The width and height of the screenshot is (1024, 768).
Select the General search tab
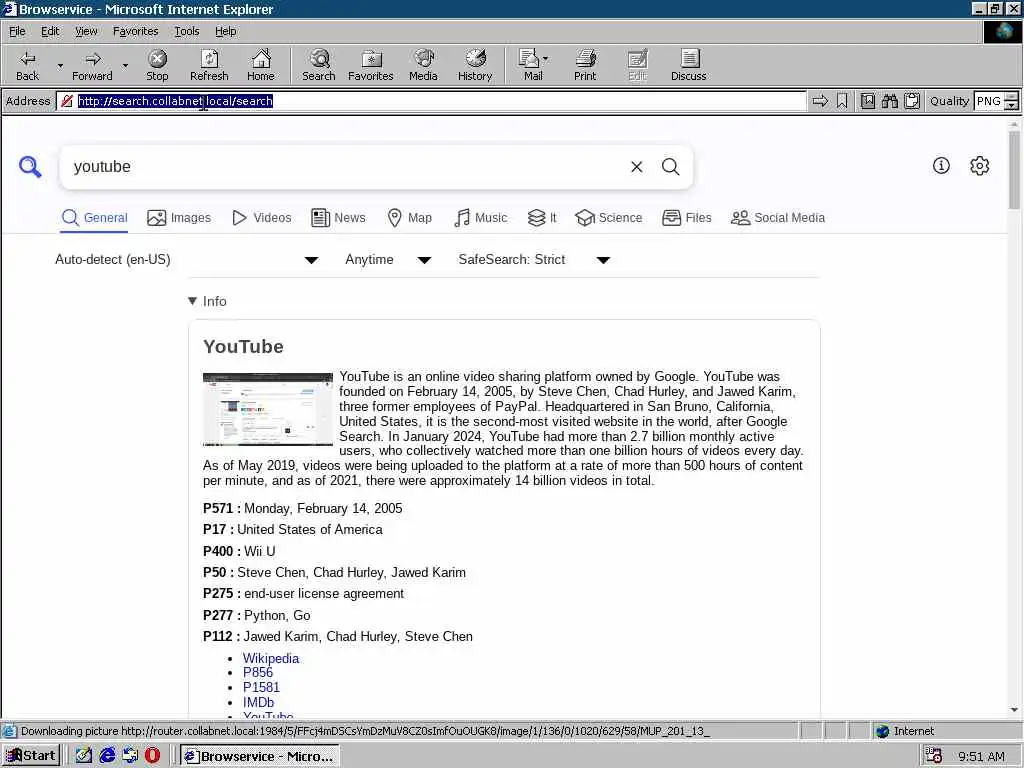[95, 218]
